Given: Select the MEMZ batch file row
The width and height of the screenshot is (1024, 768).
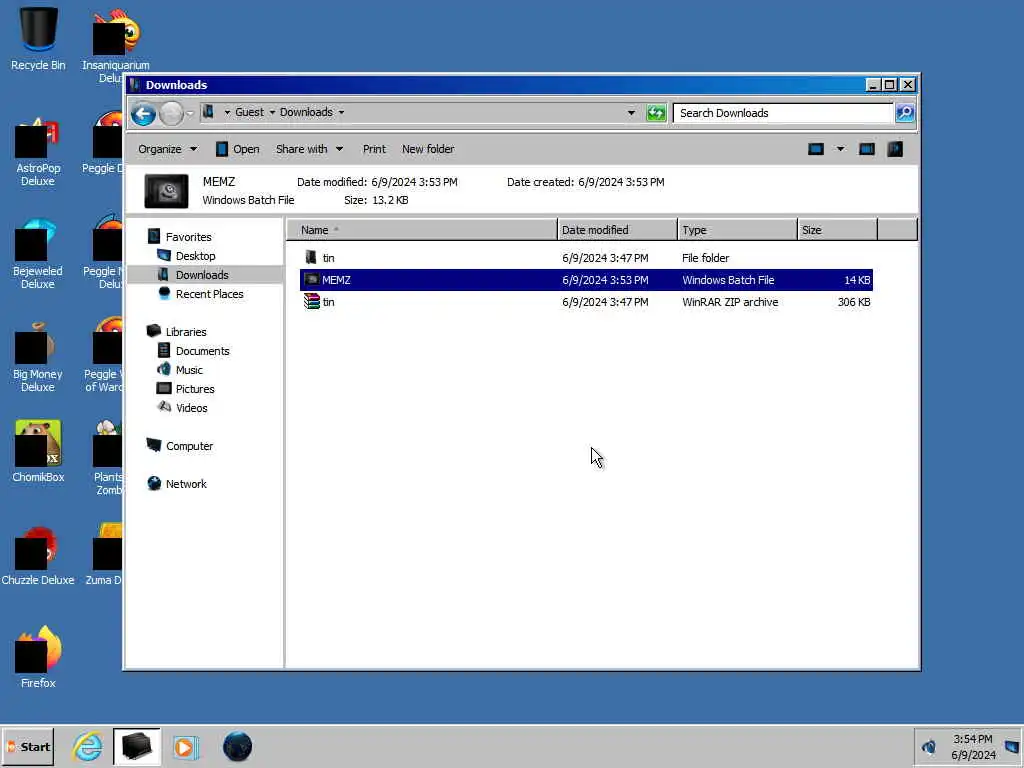Looking at the screenshot, I should point(586,280).
